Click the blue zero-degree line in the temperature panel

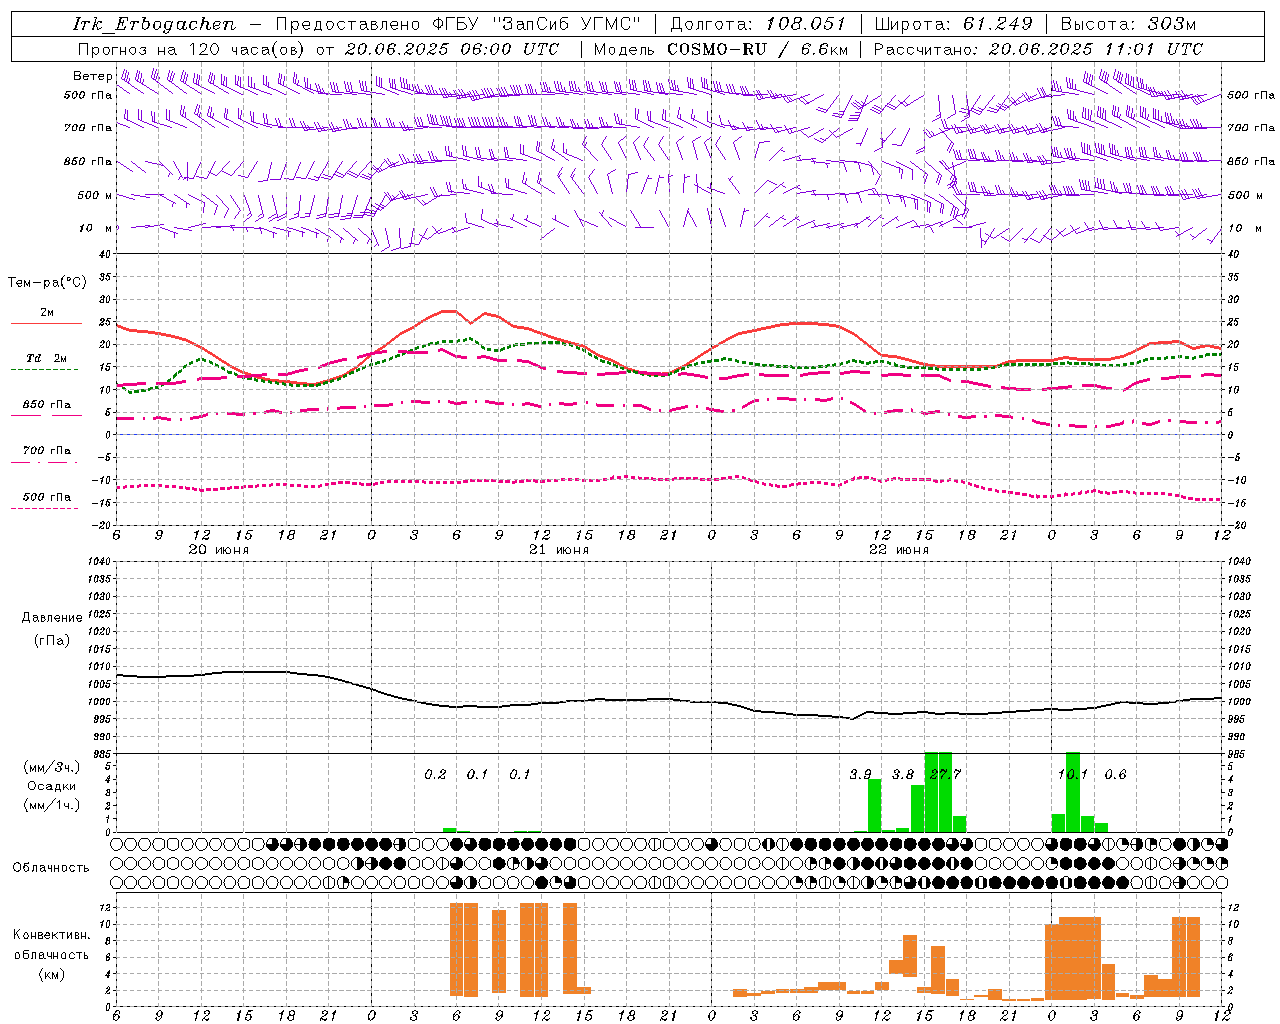click(669, 435)
